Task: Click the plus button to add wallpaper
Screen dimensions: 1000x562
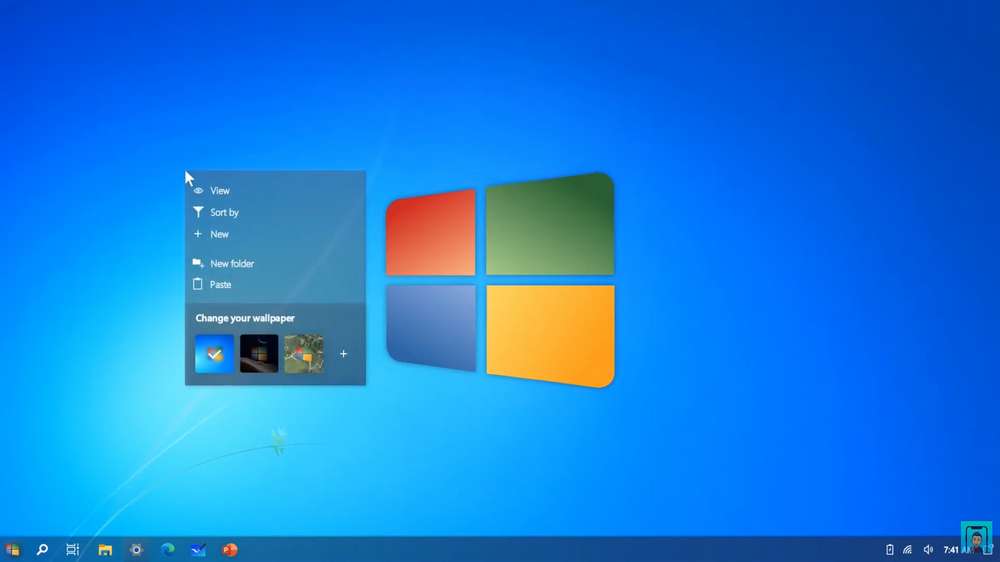Action: click(x=343, y=353)
